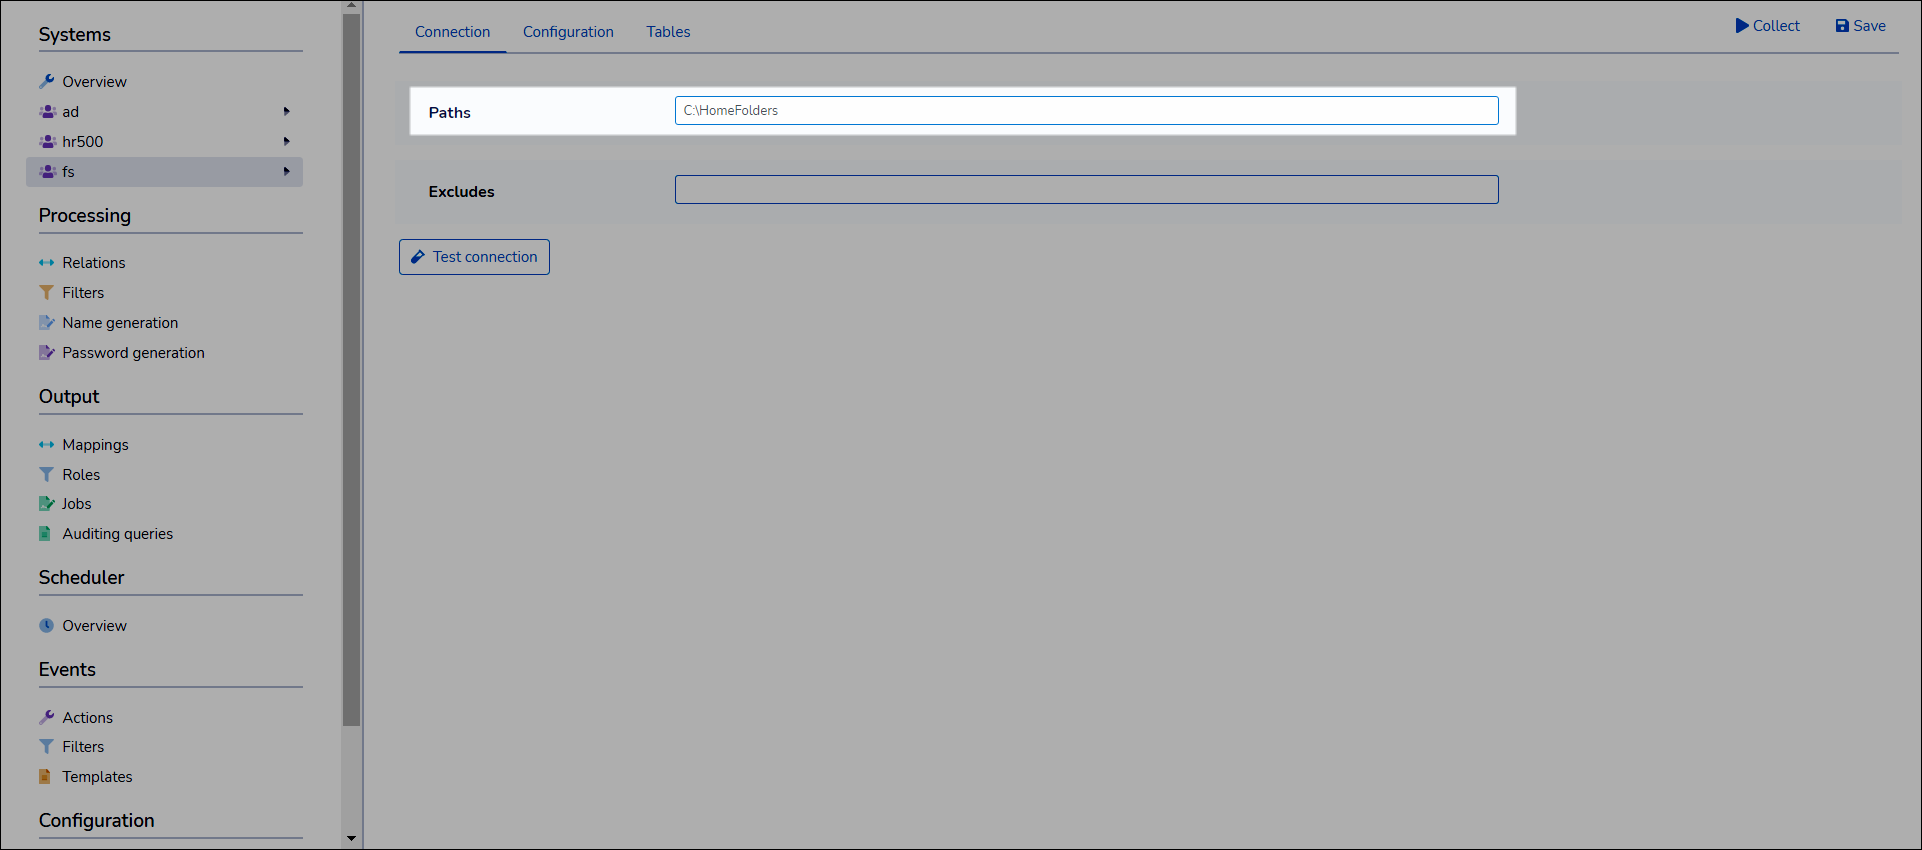Click the document icon beside Templates

(x=45, y=777)
